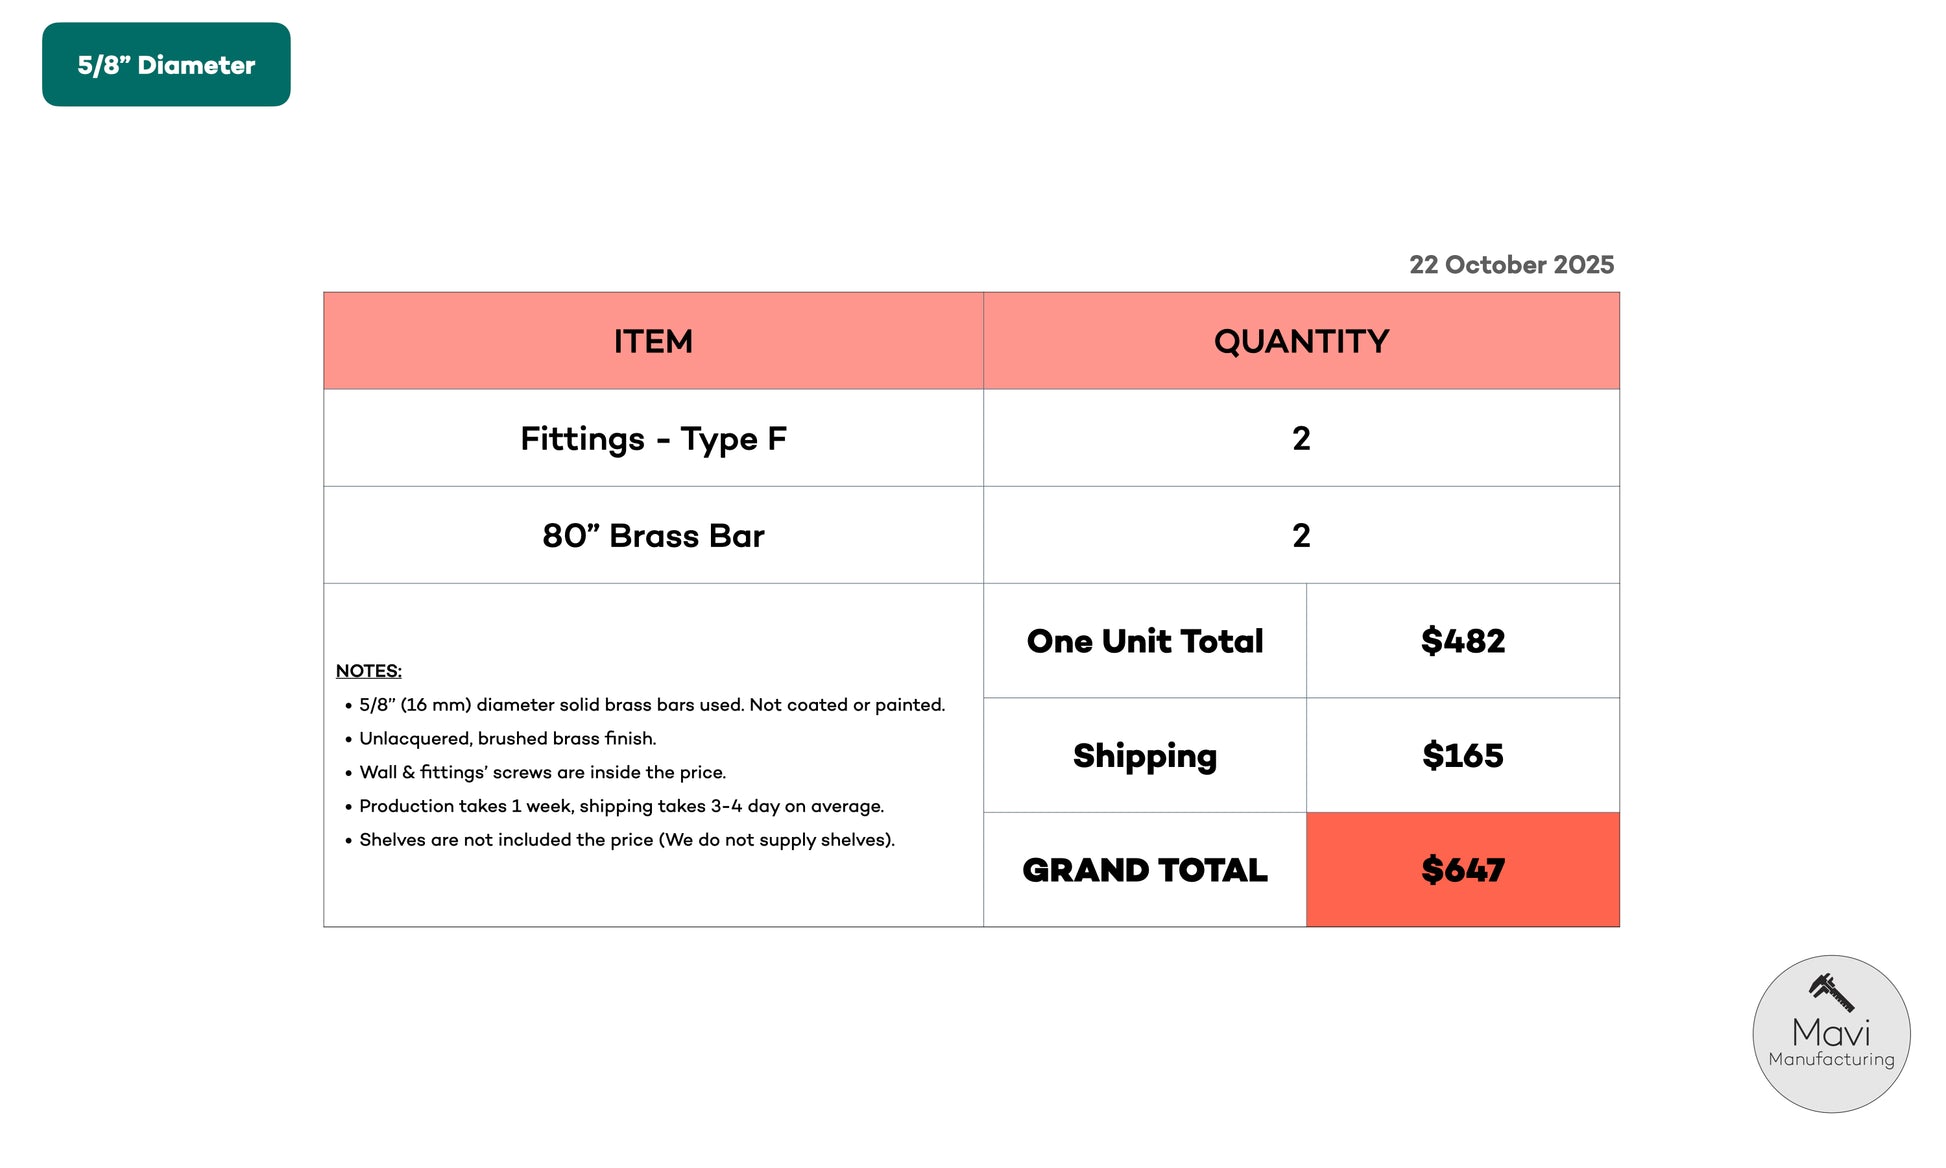Click the note about shelves not included
This screenshot has width=1946, height=1168.
pos(626,840)
